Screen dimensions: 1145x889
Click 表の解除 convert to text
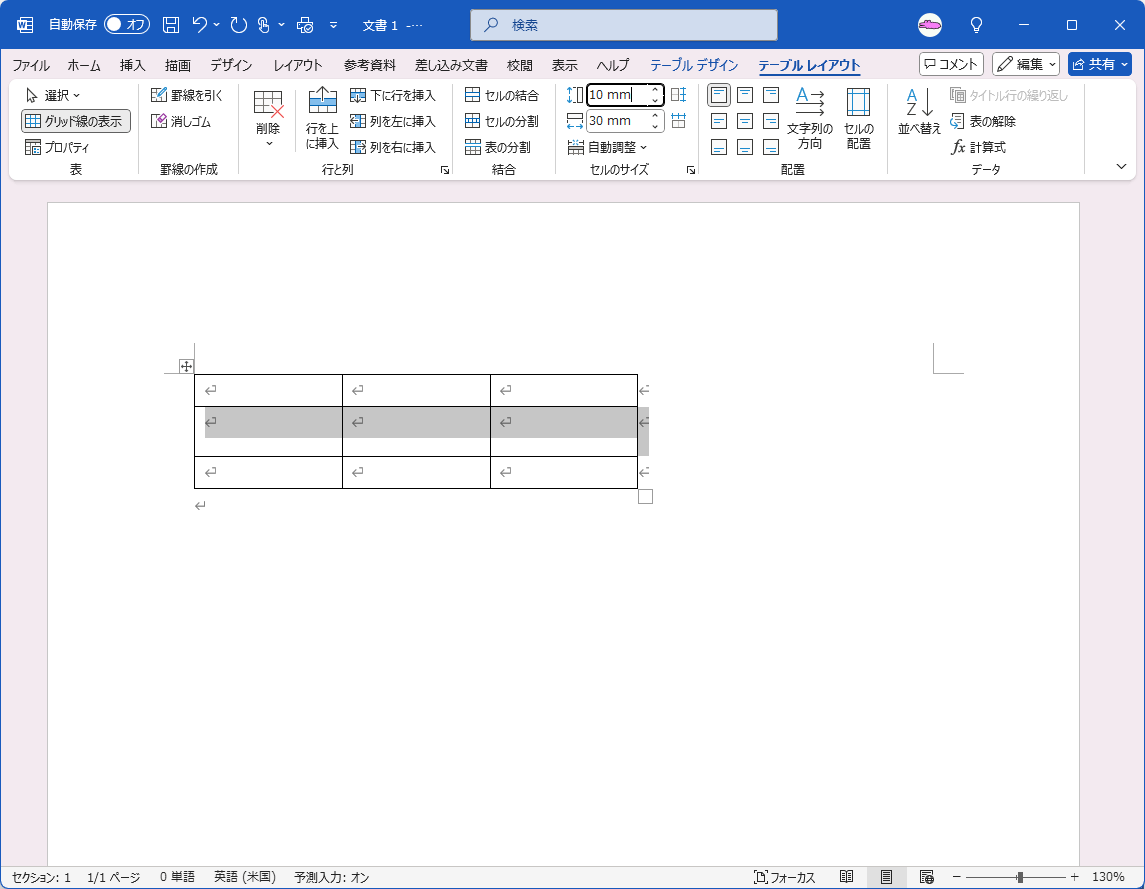[x=983, y=121]
